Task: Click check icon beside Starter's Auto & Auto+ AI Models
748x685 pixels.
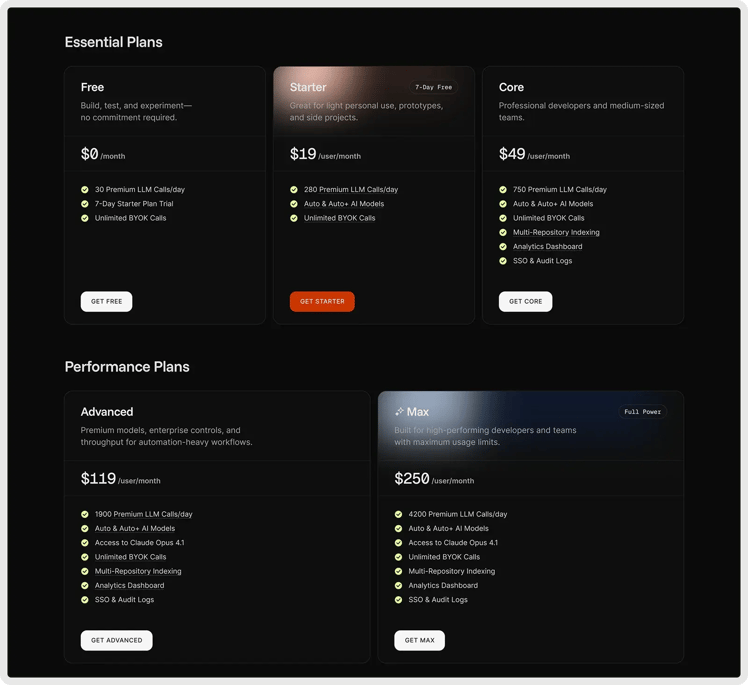Action: [x=294, y=204]
